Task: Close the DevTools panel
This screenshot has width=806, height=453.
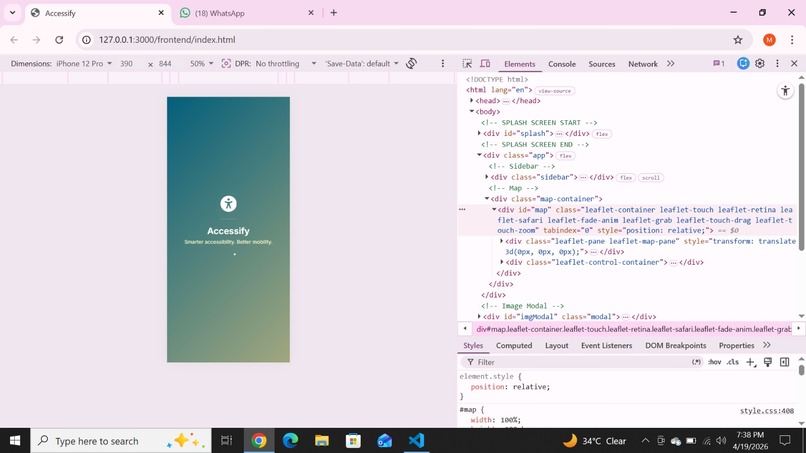Action: (x=794, y=63)
